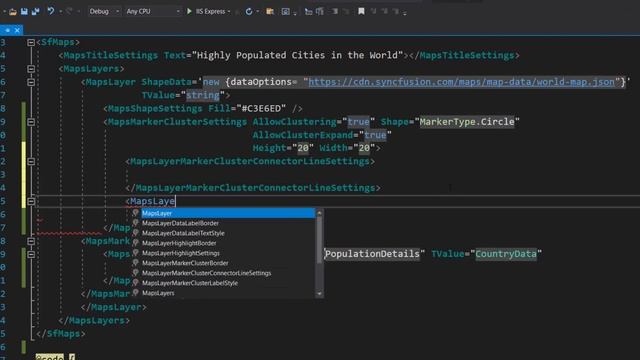Click the Uncomment selected lines icon
The height and width of the screenshot is (360, 640).
click(x=320, y=11)
